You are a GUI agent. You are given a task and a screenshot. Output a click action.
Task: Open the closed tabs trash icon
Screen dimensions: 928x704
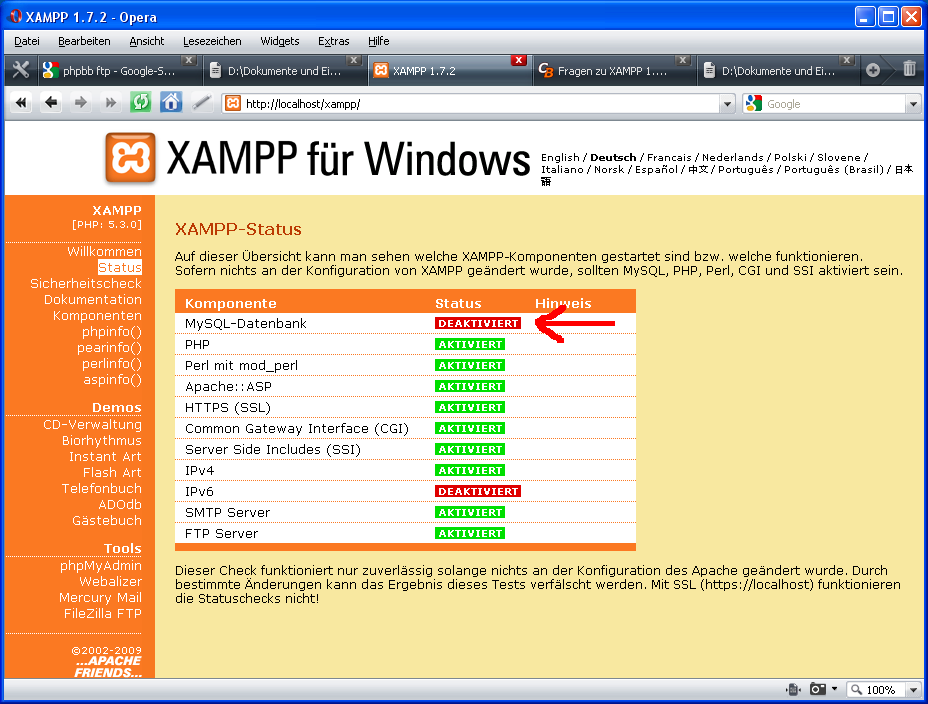coord(910,69)
